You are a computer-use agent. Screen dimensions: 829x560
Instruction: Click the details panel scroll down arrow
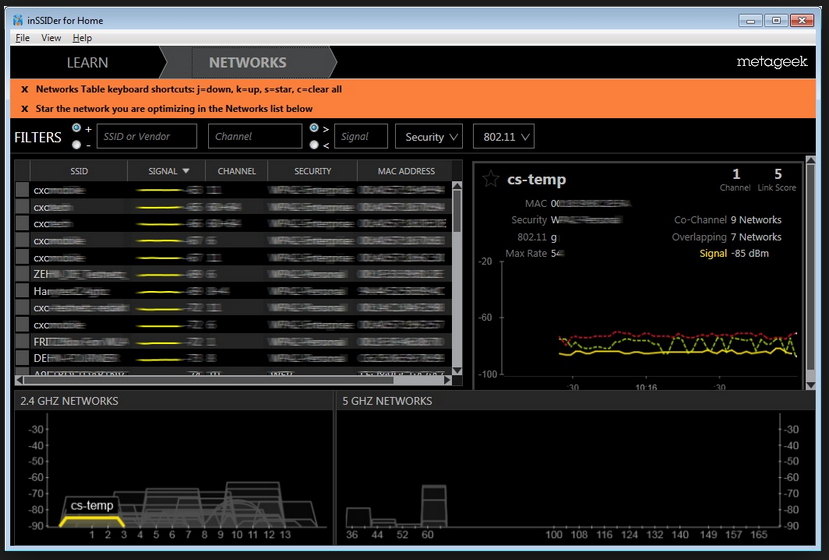[810, 385]
